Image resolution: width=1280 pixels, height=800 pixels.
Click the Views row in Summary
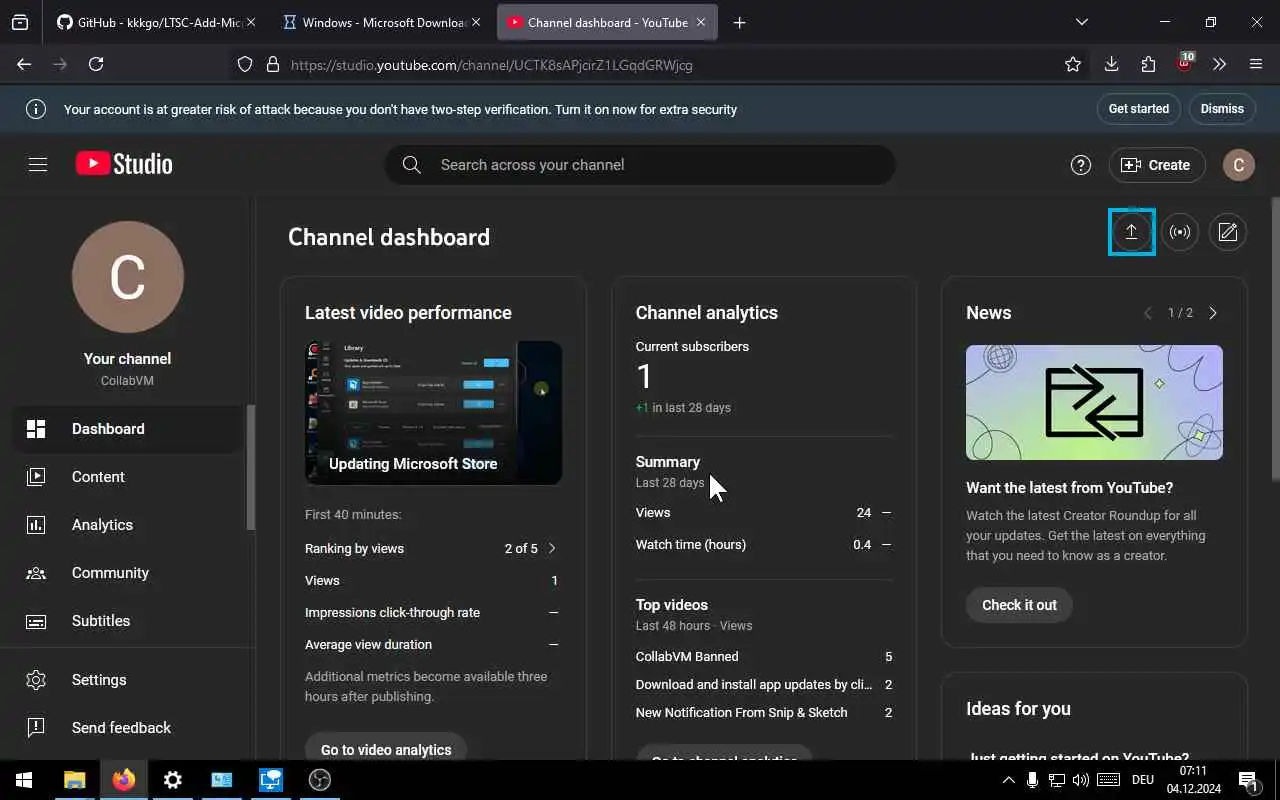tap(763, 513)
